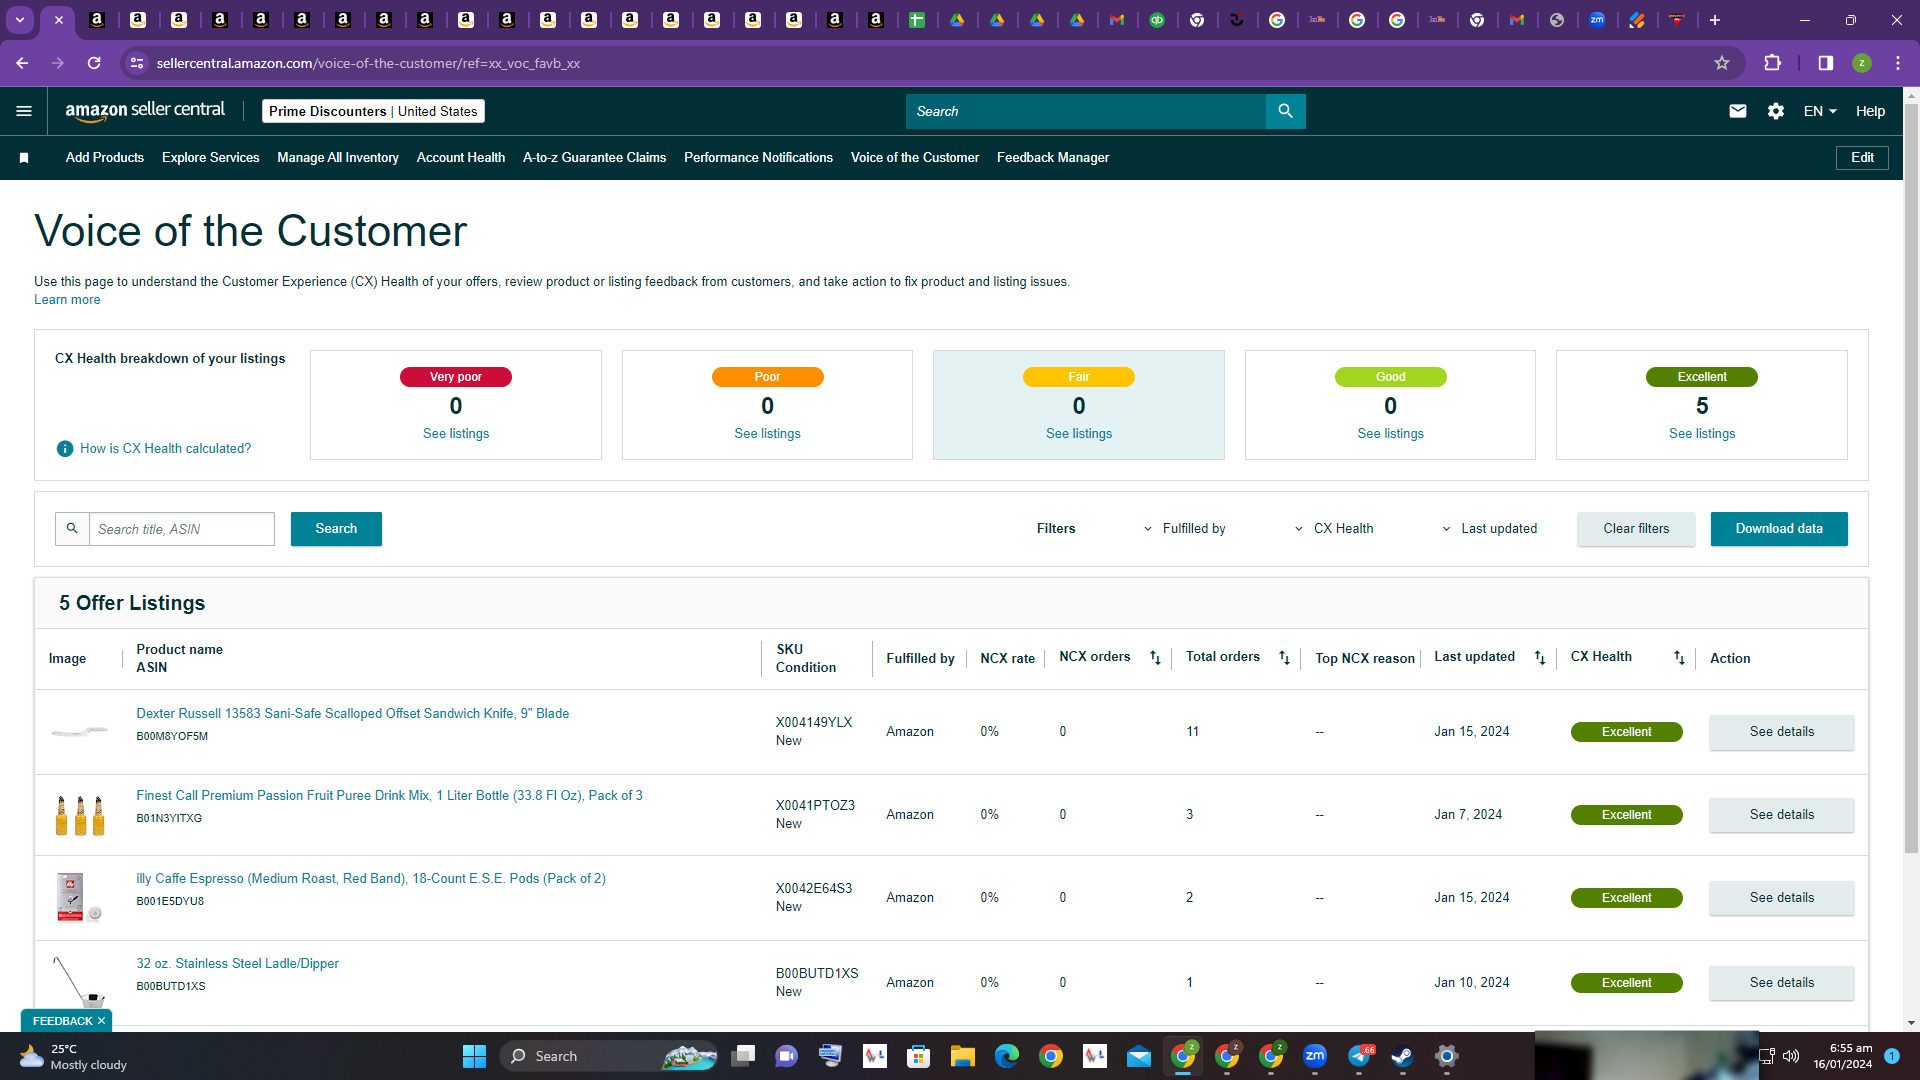Click How is CX Health calculated link
Viewport: 1920px width, 1080px height.
166,449
